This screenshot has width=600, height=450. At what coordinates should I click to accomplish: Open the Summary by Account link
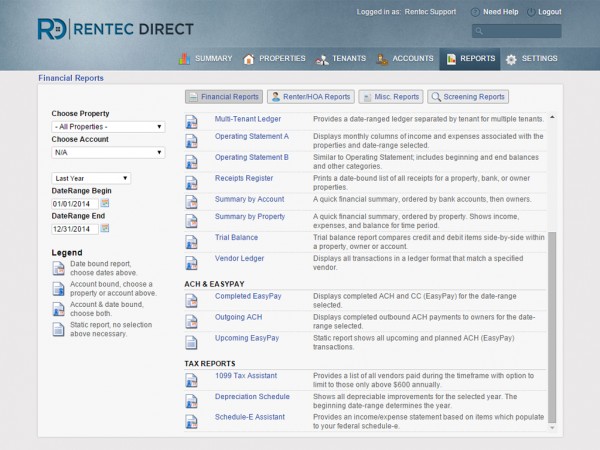coord(249,199)
